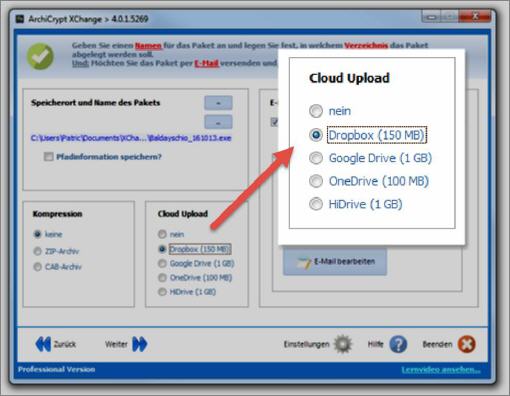The width and height of the screenshot is (510, 396).
Task: Click the blue package file path ending in .exe
Action: pyautogui.click(x=131, y=138)
